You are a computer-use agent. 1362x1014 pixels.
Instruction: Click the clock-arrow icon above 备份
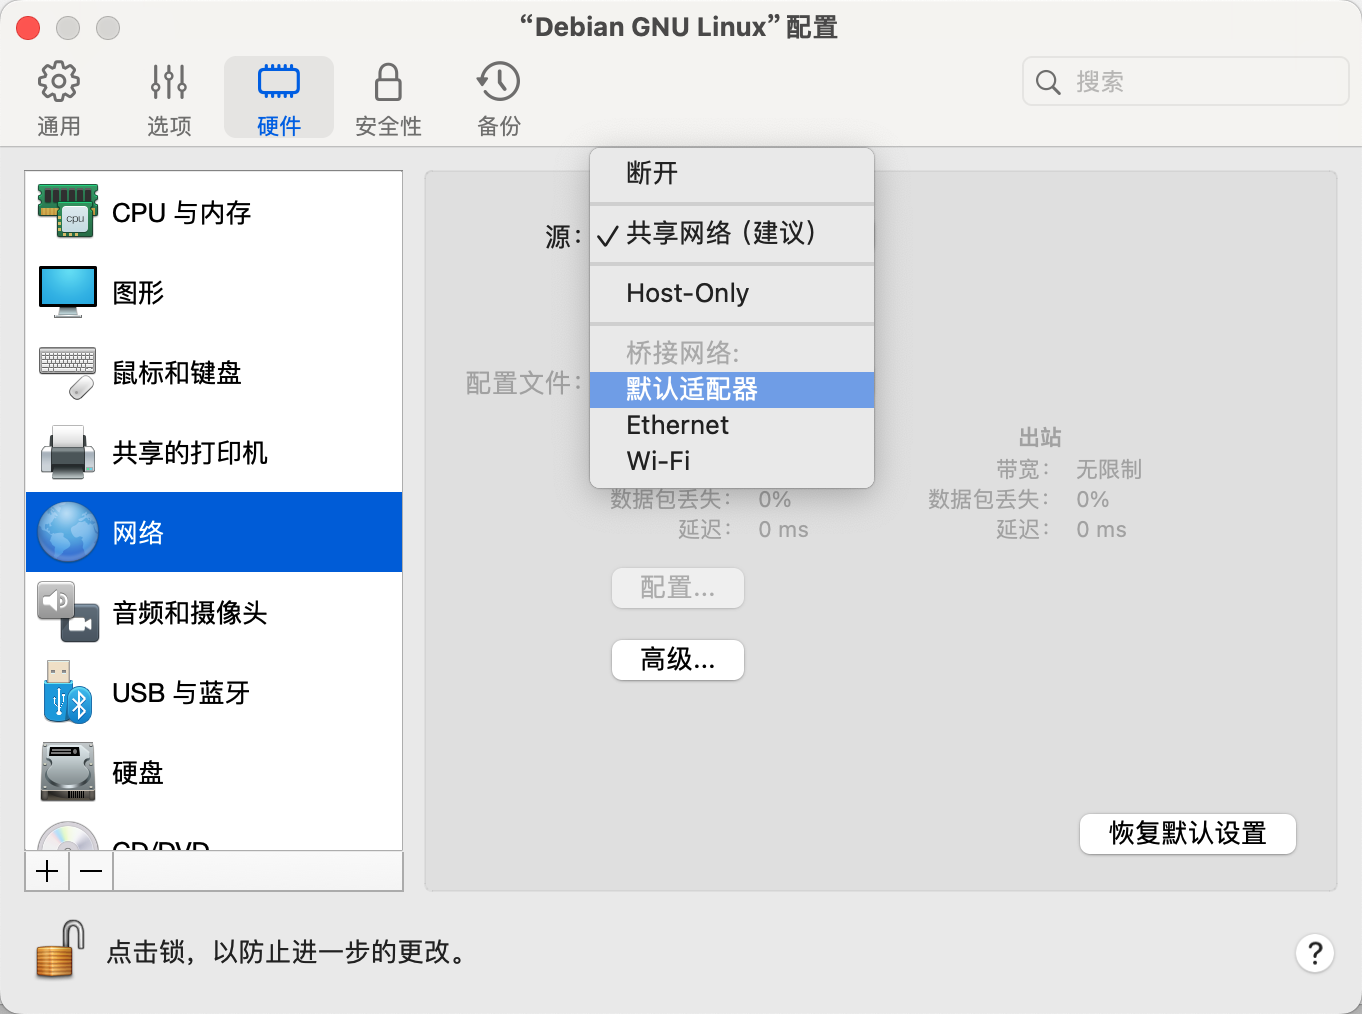pos(498,81)
